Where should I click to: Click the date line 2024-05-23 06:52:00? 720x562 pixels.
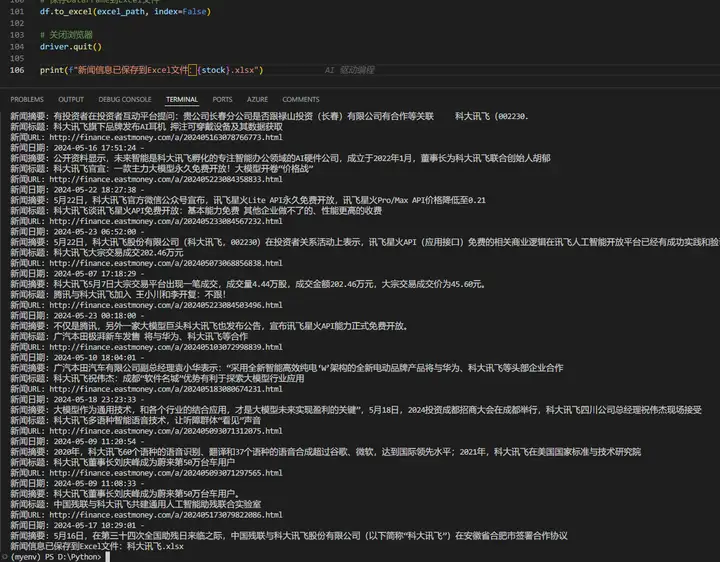coord(77,232)
